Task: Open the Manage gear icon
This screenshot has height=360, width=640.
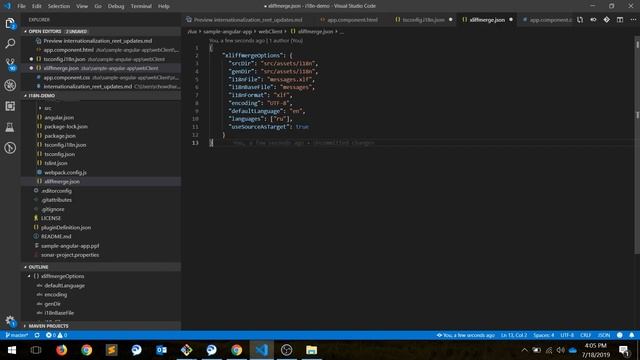Action: tap(10, 321)
